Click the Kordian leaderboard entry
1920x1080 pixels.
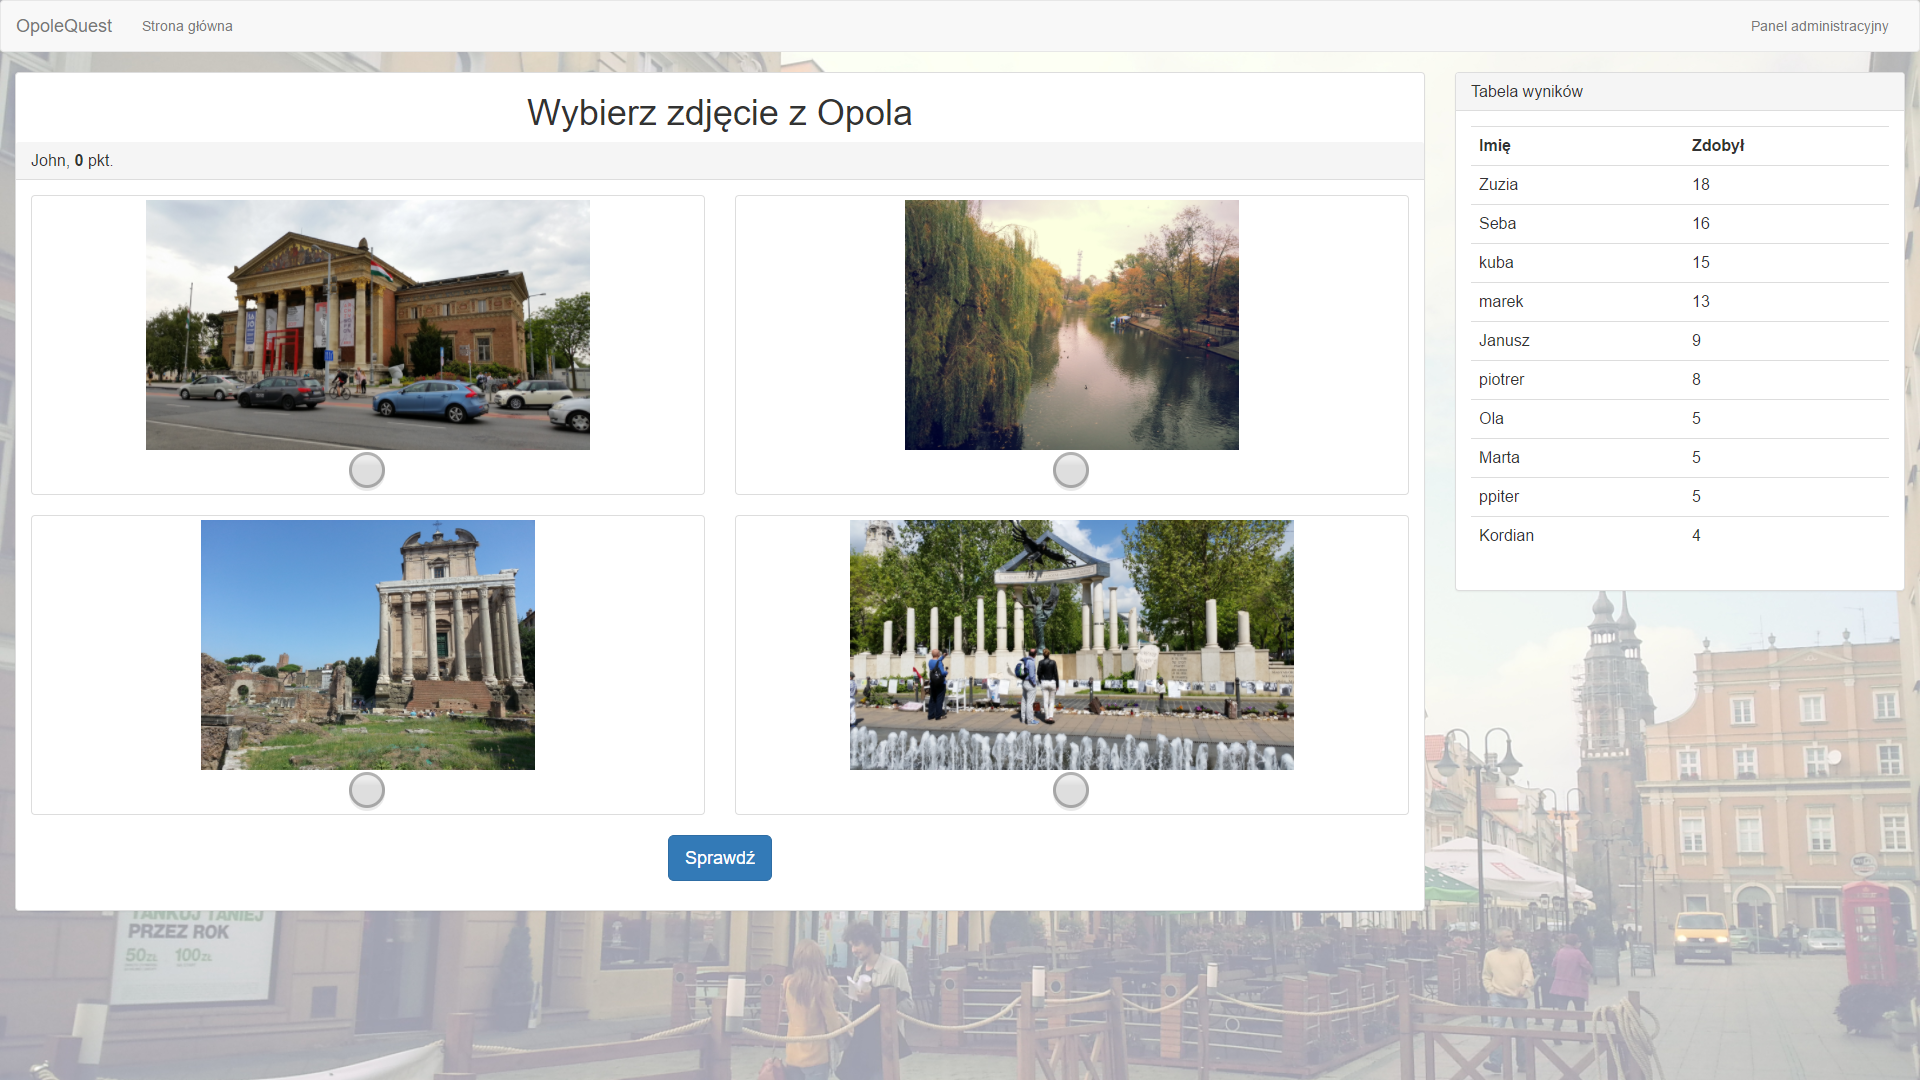click(x=1506, y=535)
